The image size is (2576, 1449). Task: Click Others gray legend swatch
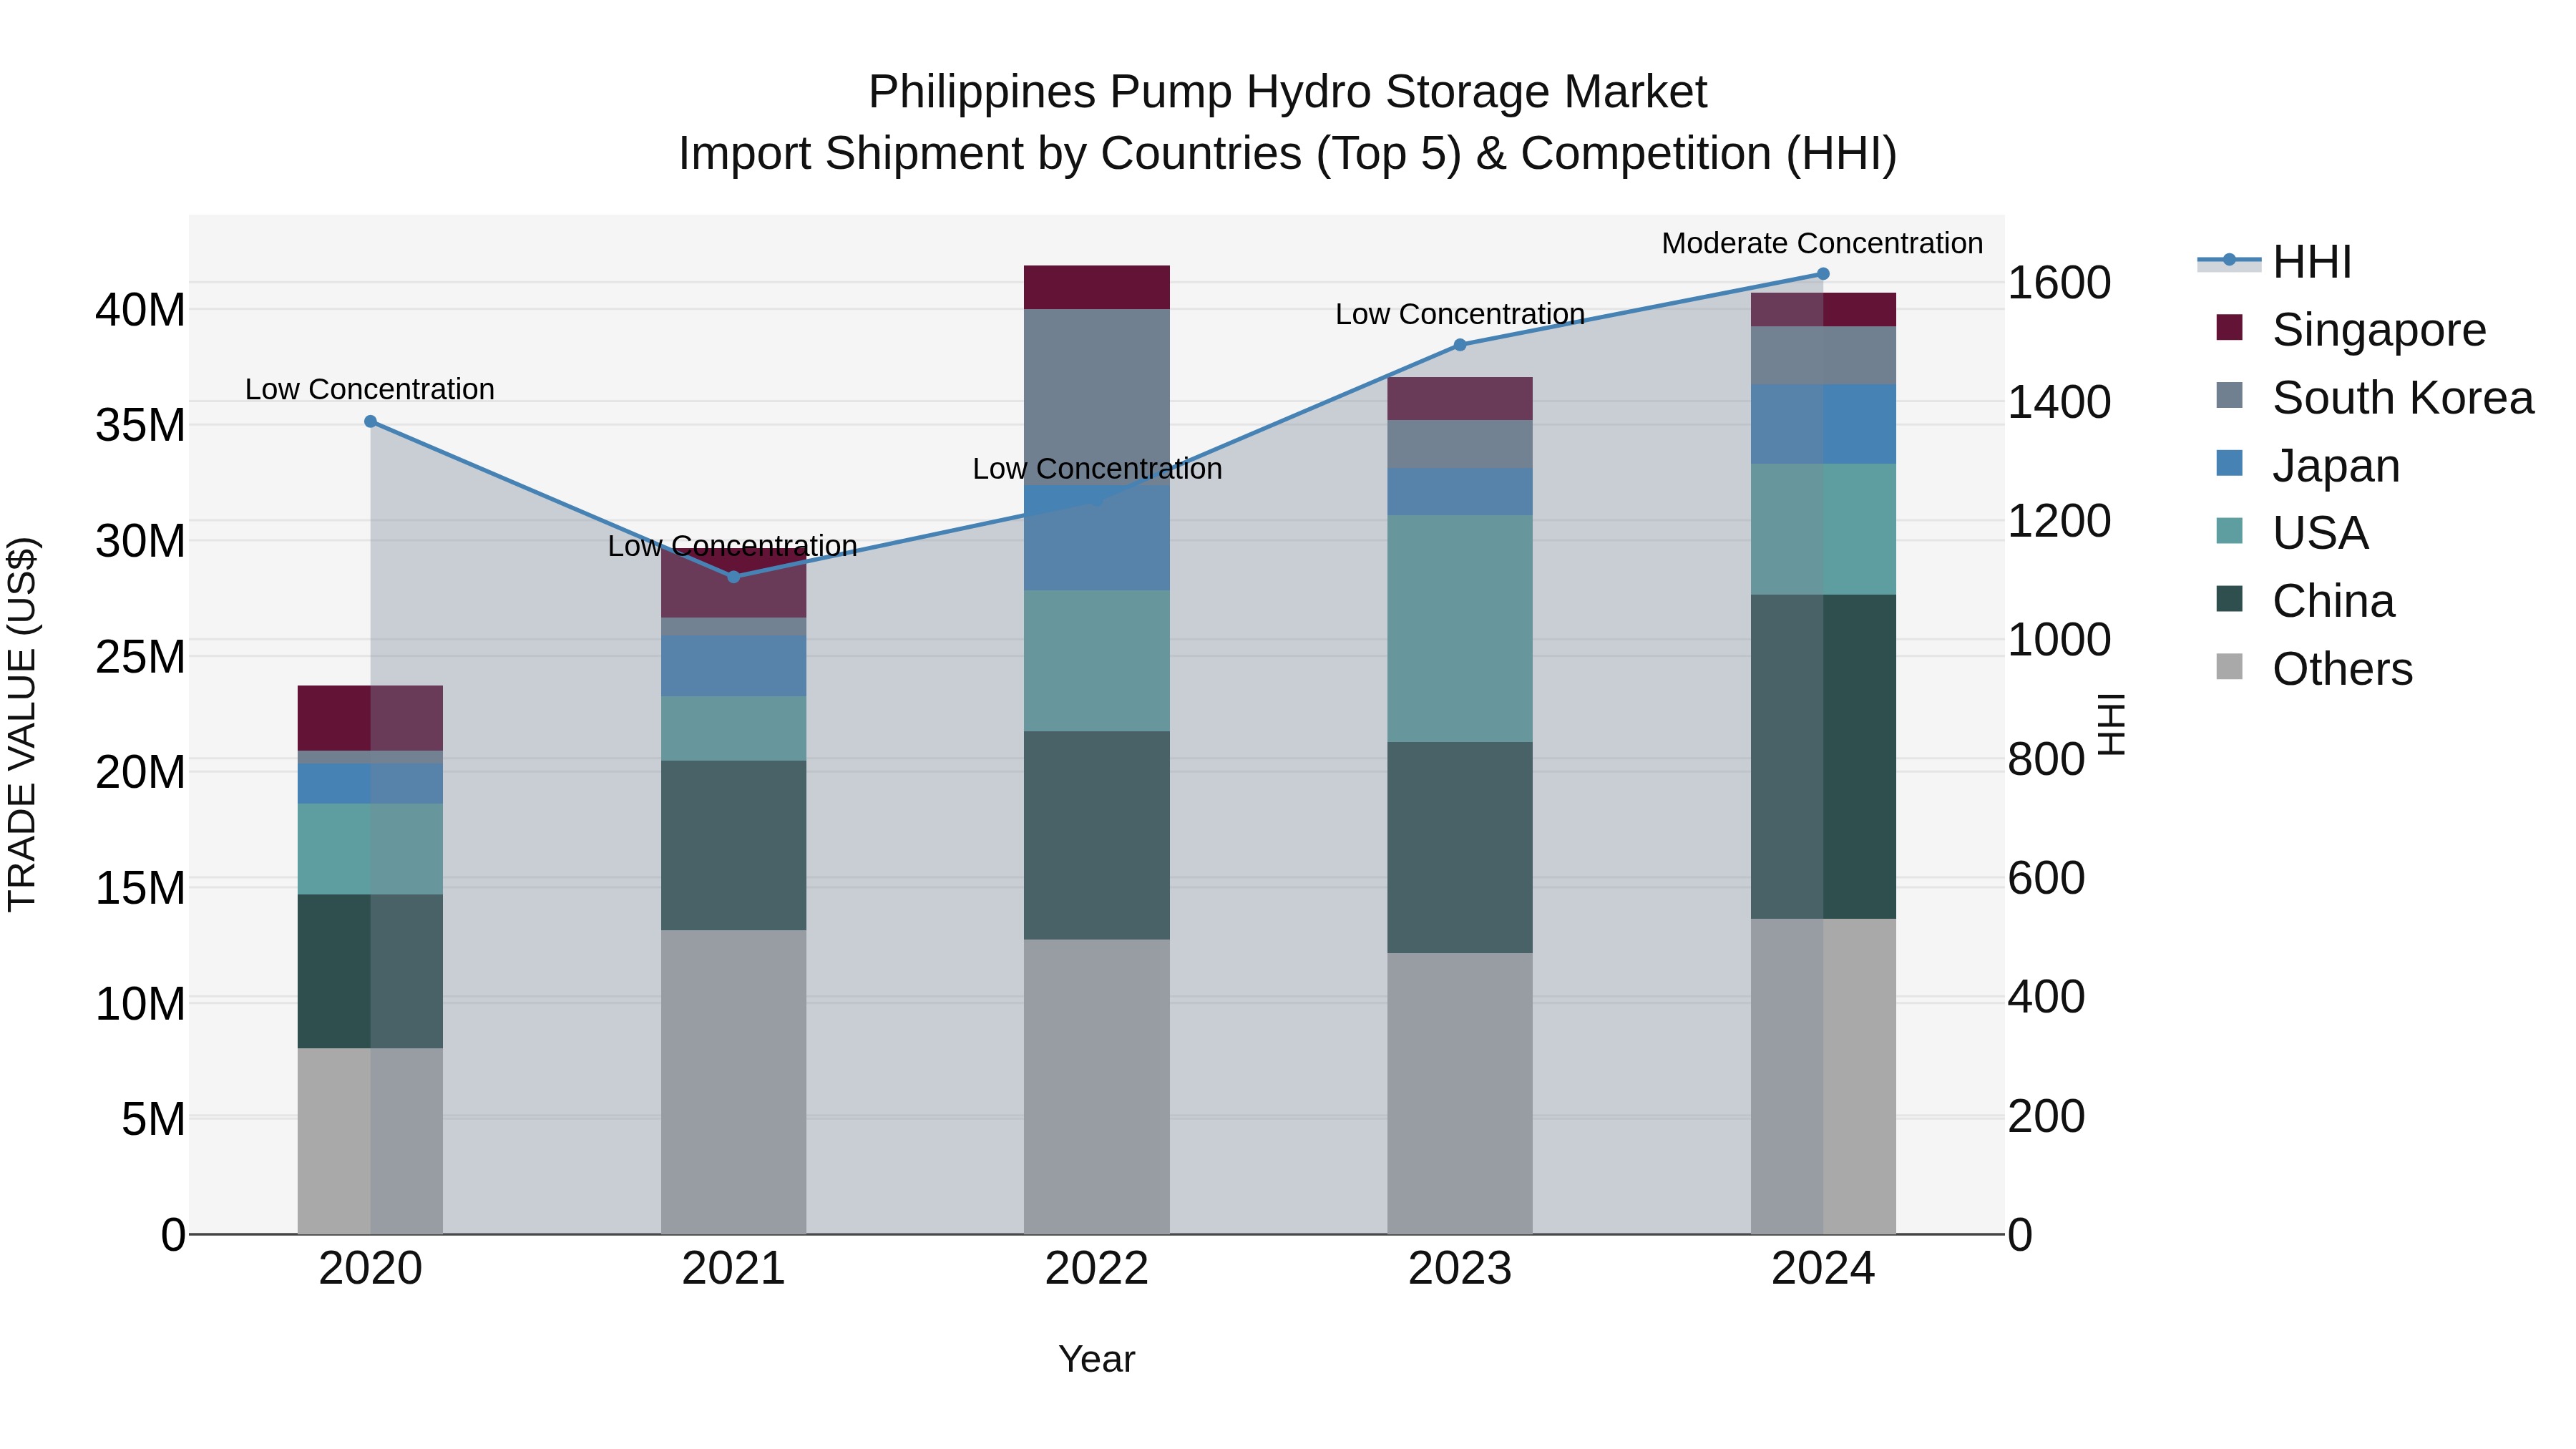2229,667
